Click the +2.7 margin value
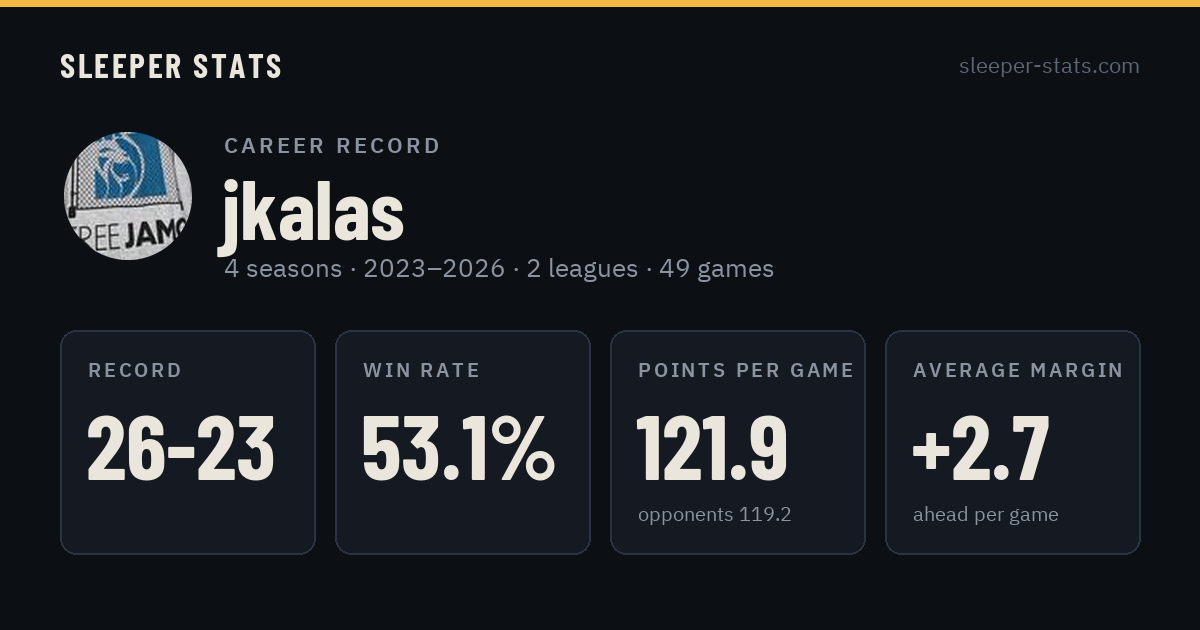The image size is (1200, 630). tap(981, 448)
